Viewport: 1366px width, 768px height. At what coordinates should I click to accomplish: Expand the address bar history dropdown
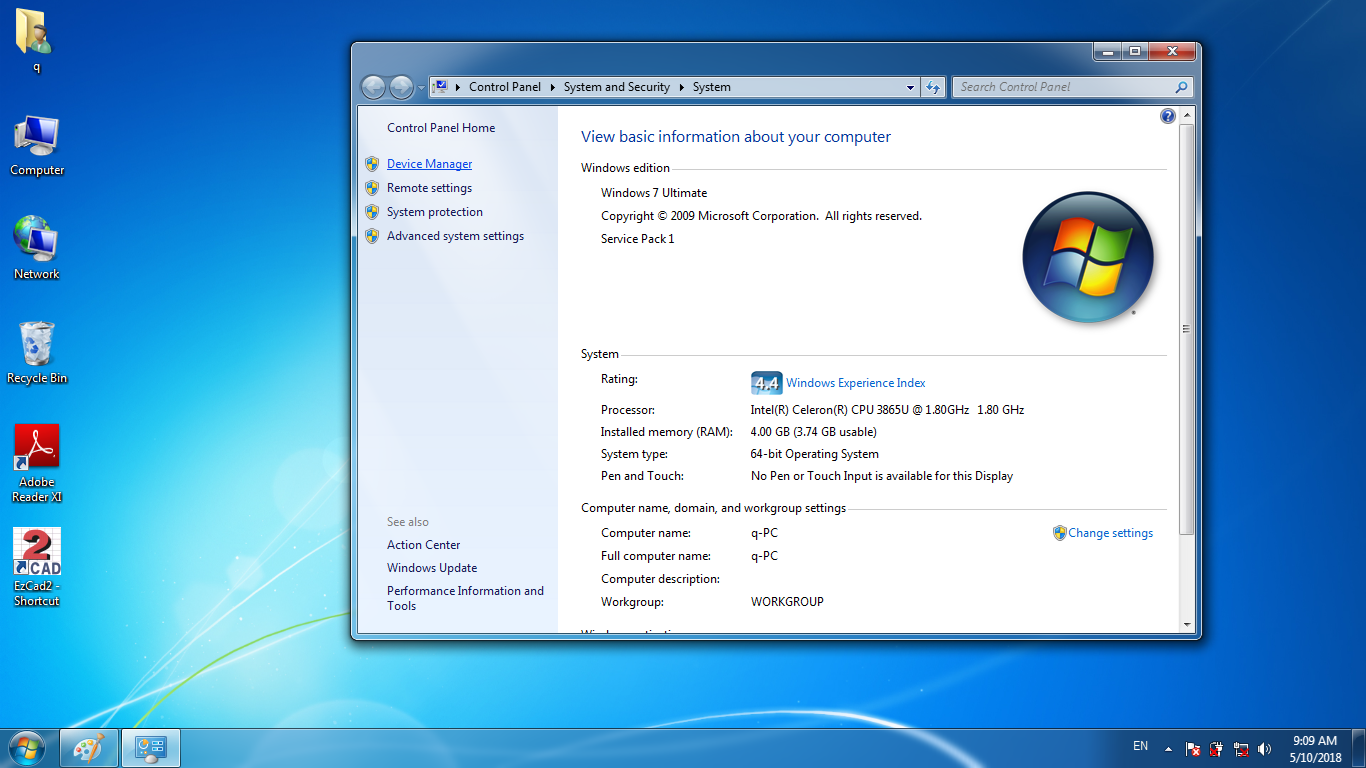click(910, 87)
